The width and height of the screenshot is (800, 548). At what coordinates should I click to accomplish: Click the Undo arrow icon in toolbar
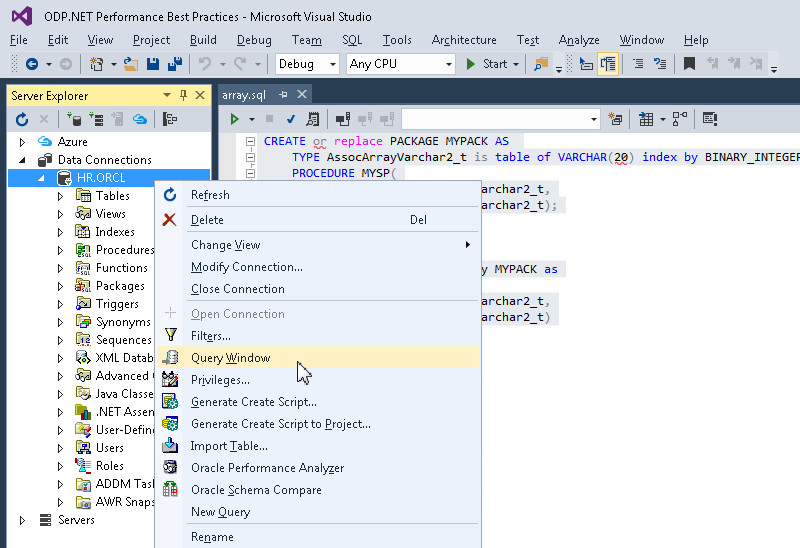click(x=205, y=64)
